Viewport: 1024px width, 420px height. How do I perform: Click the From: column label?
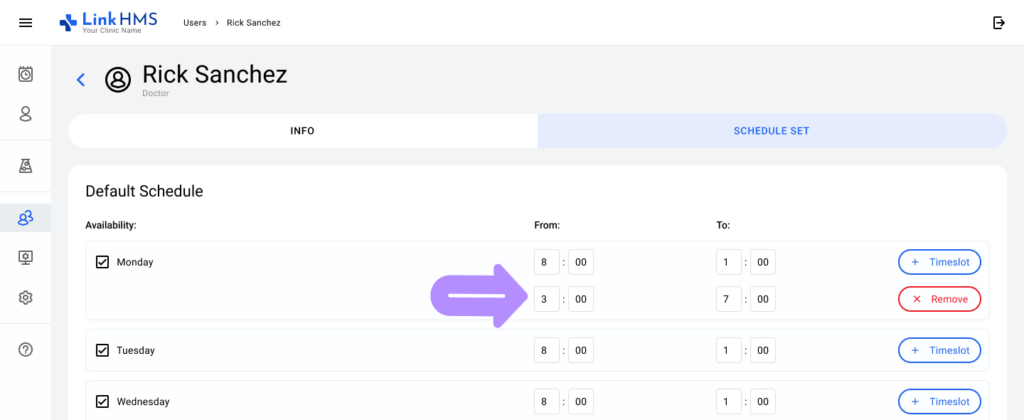pos(547,225)
